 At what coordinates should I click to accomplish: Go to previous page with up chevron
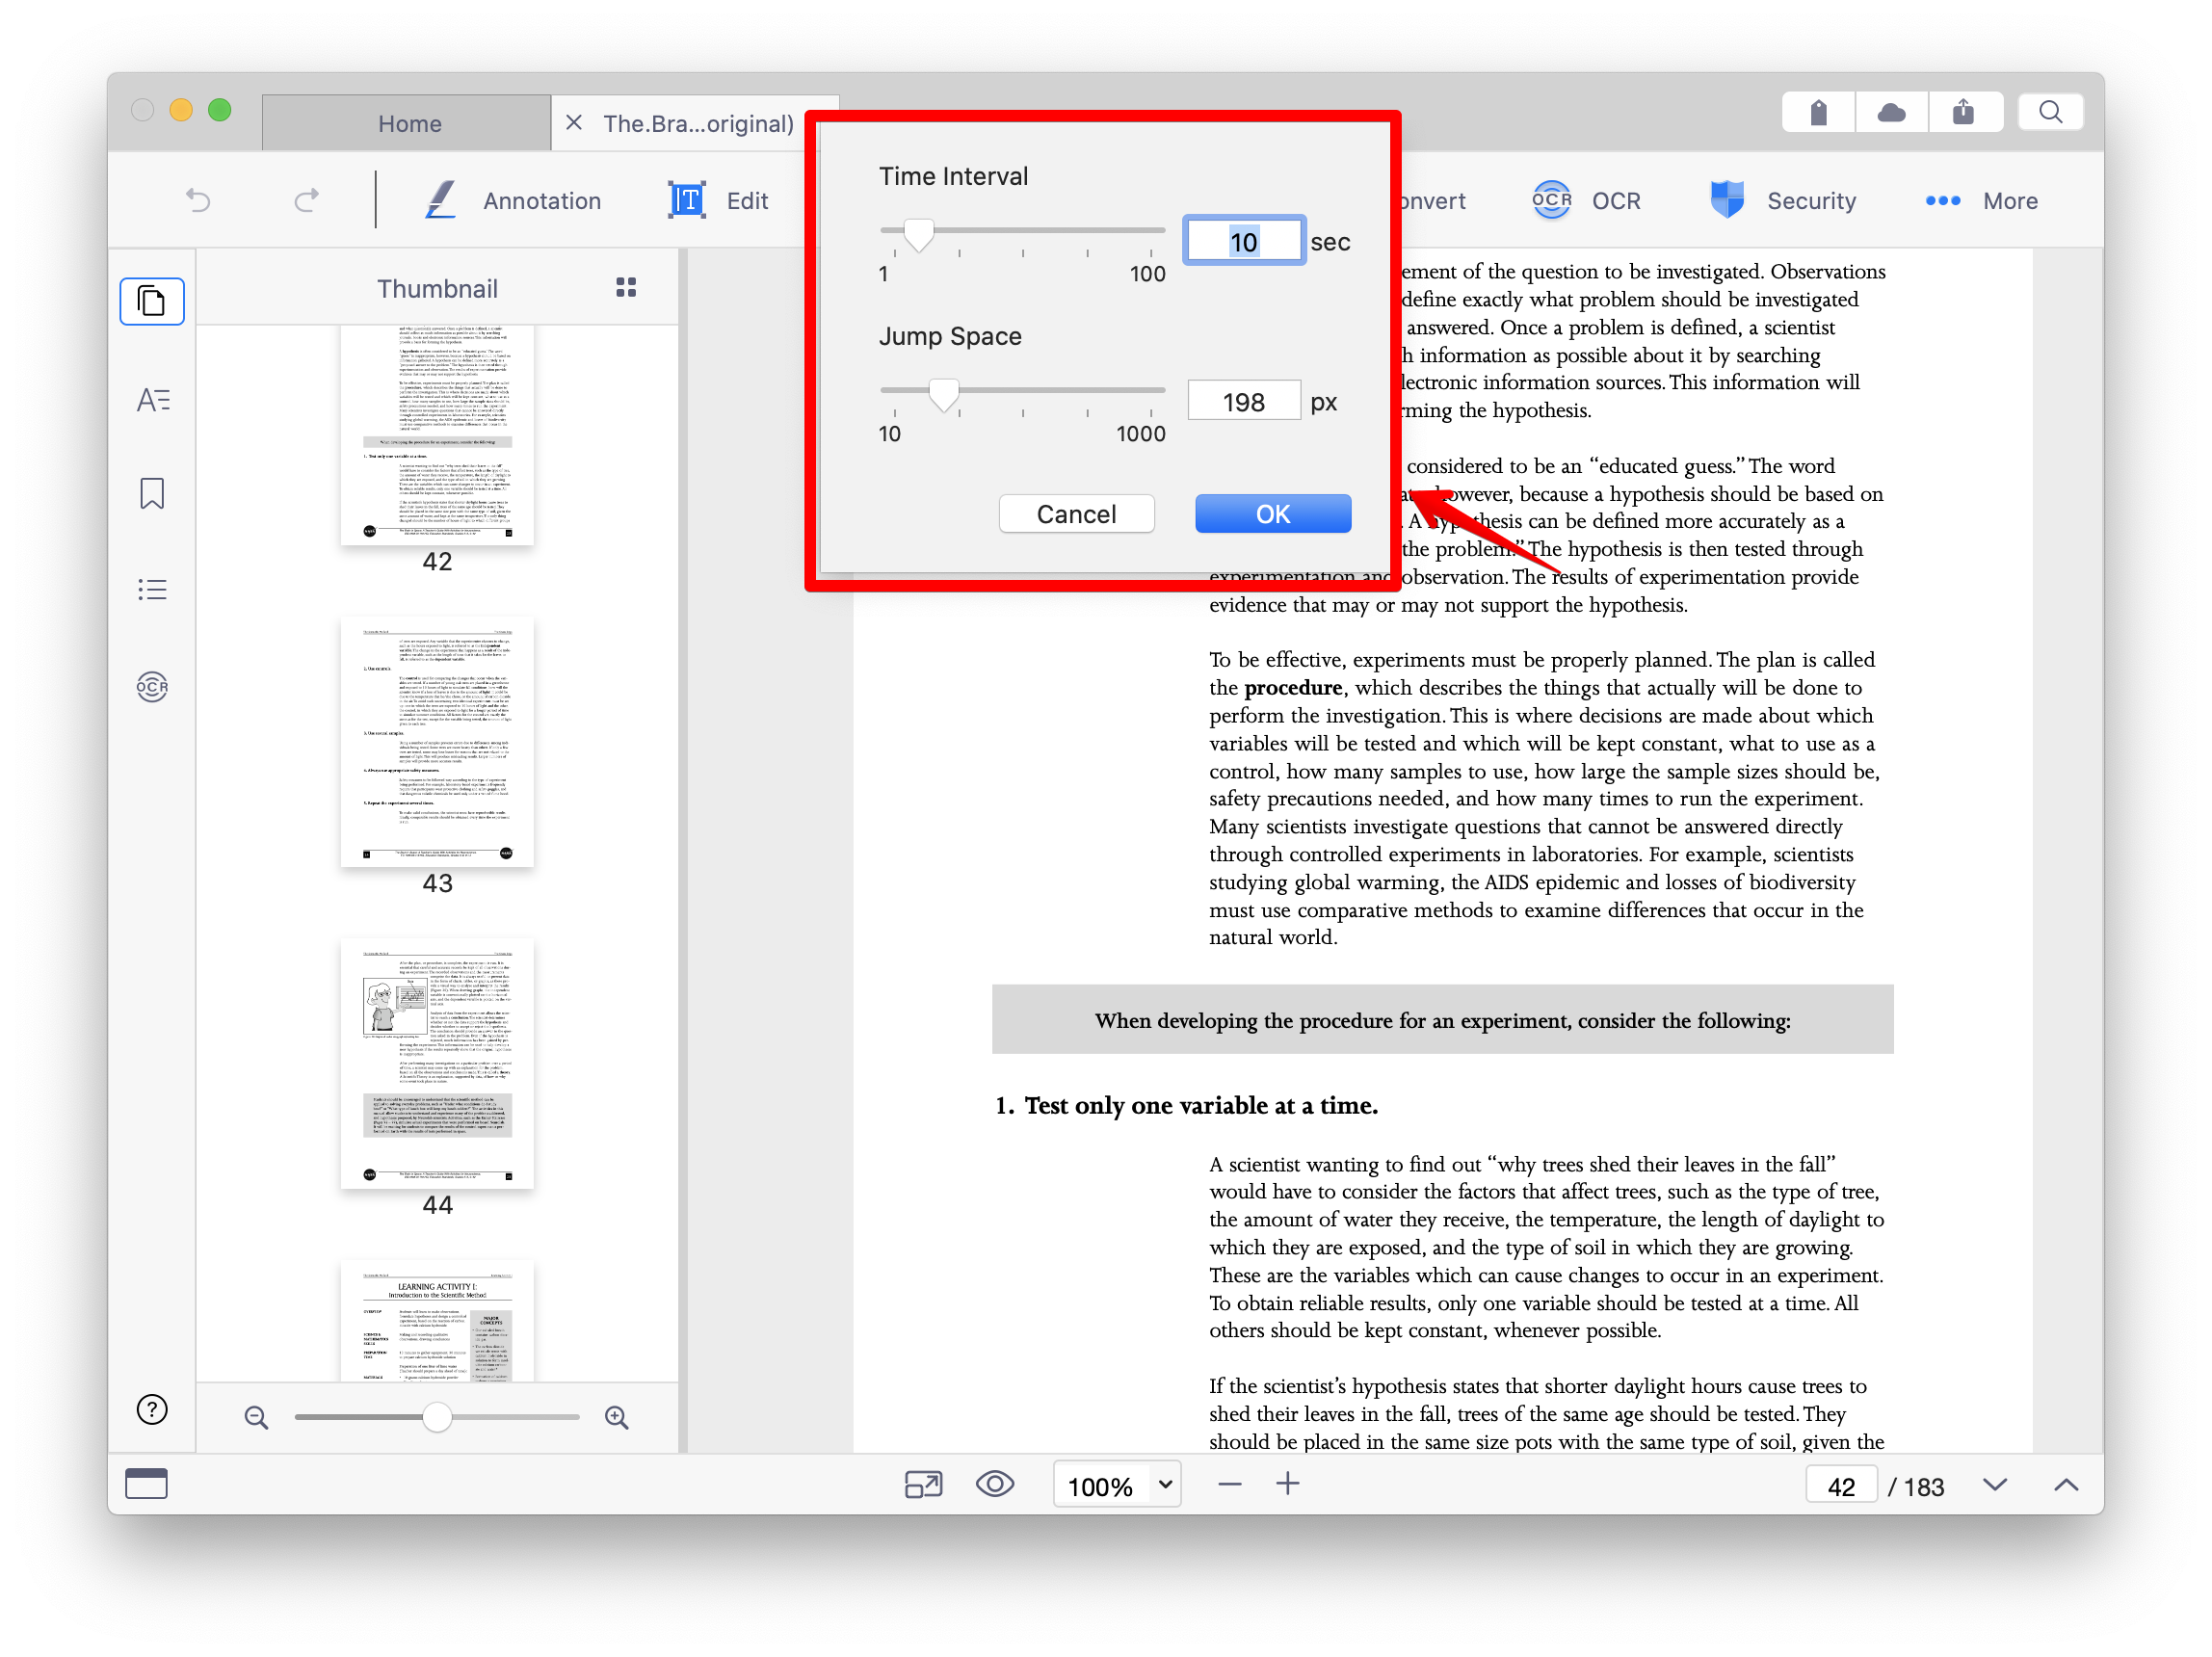pyautogui.click(x=2065, y=1485)
